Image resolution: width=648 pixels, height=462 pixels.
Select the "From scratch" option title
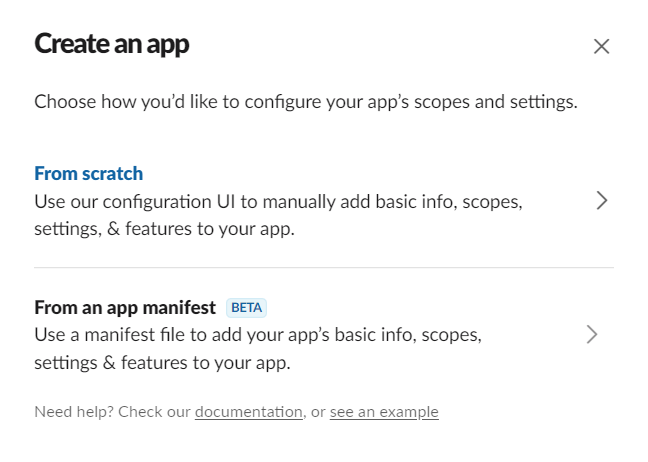(88, 173)
